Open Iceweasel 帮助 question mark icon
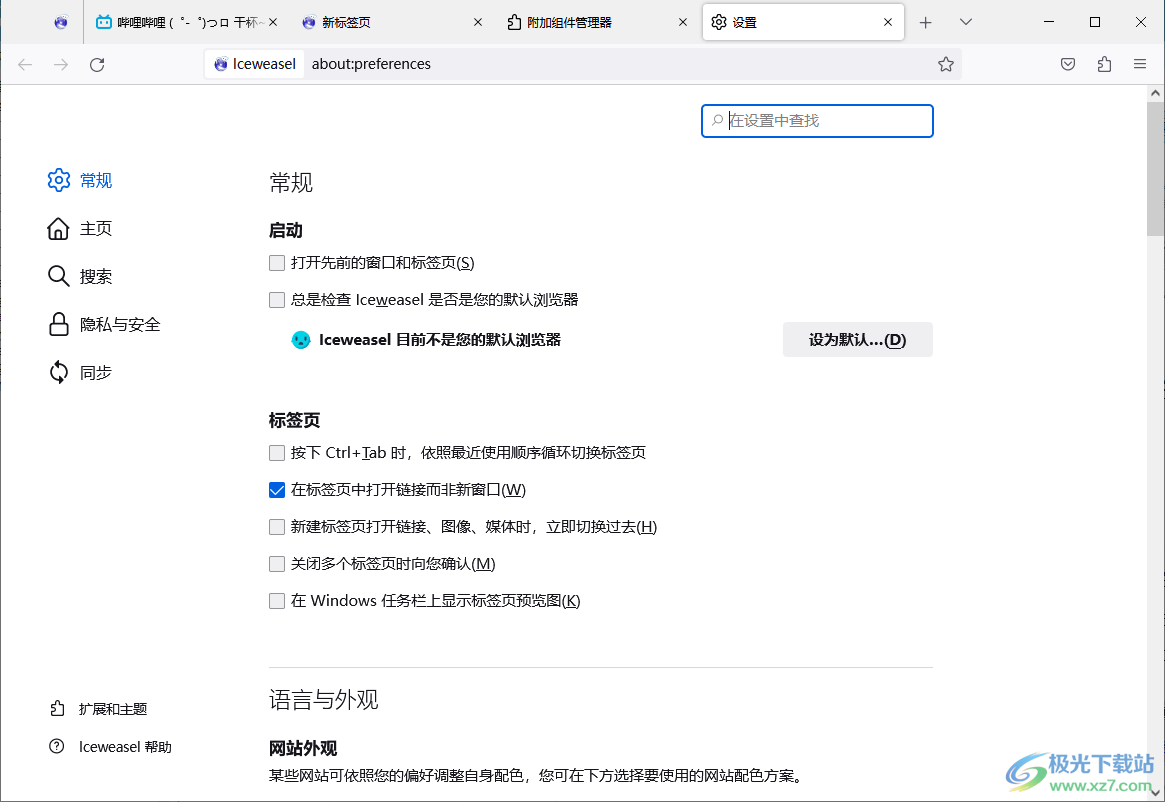 coord(56,746)
